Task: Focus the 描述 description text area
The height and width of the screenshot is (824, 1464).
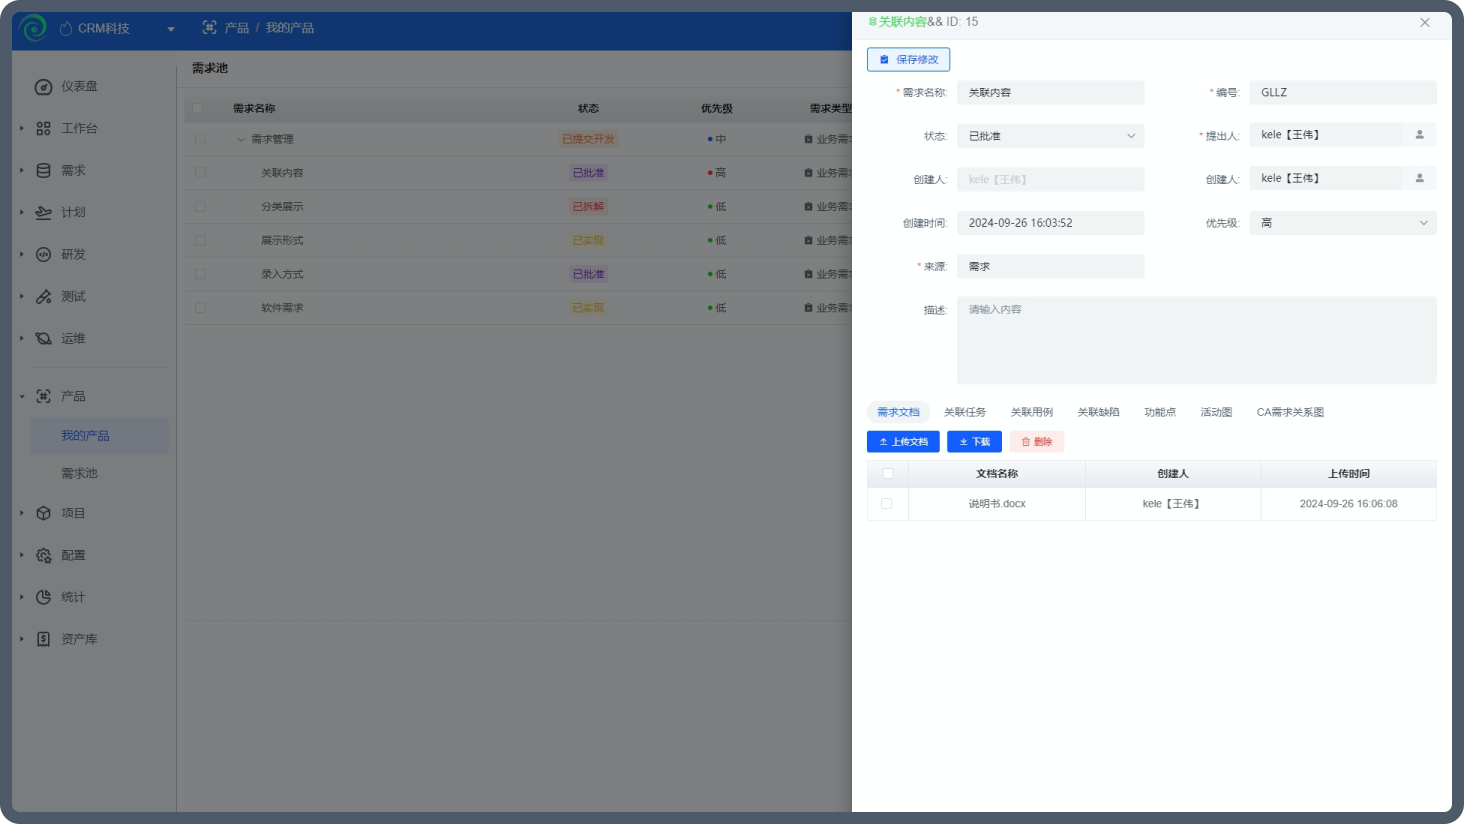Action: (x=1196, y=340)
